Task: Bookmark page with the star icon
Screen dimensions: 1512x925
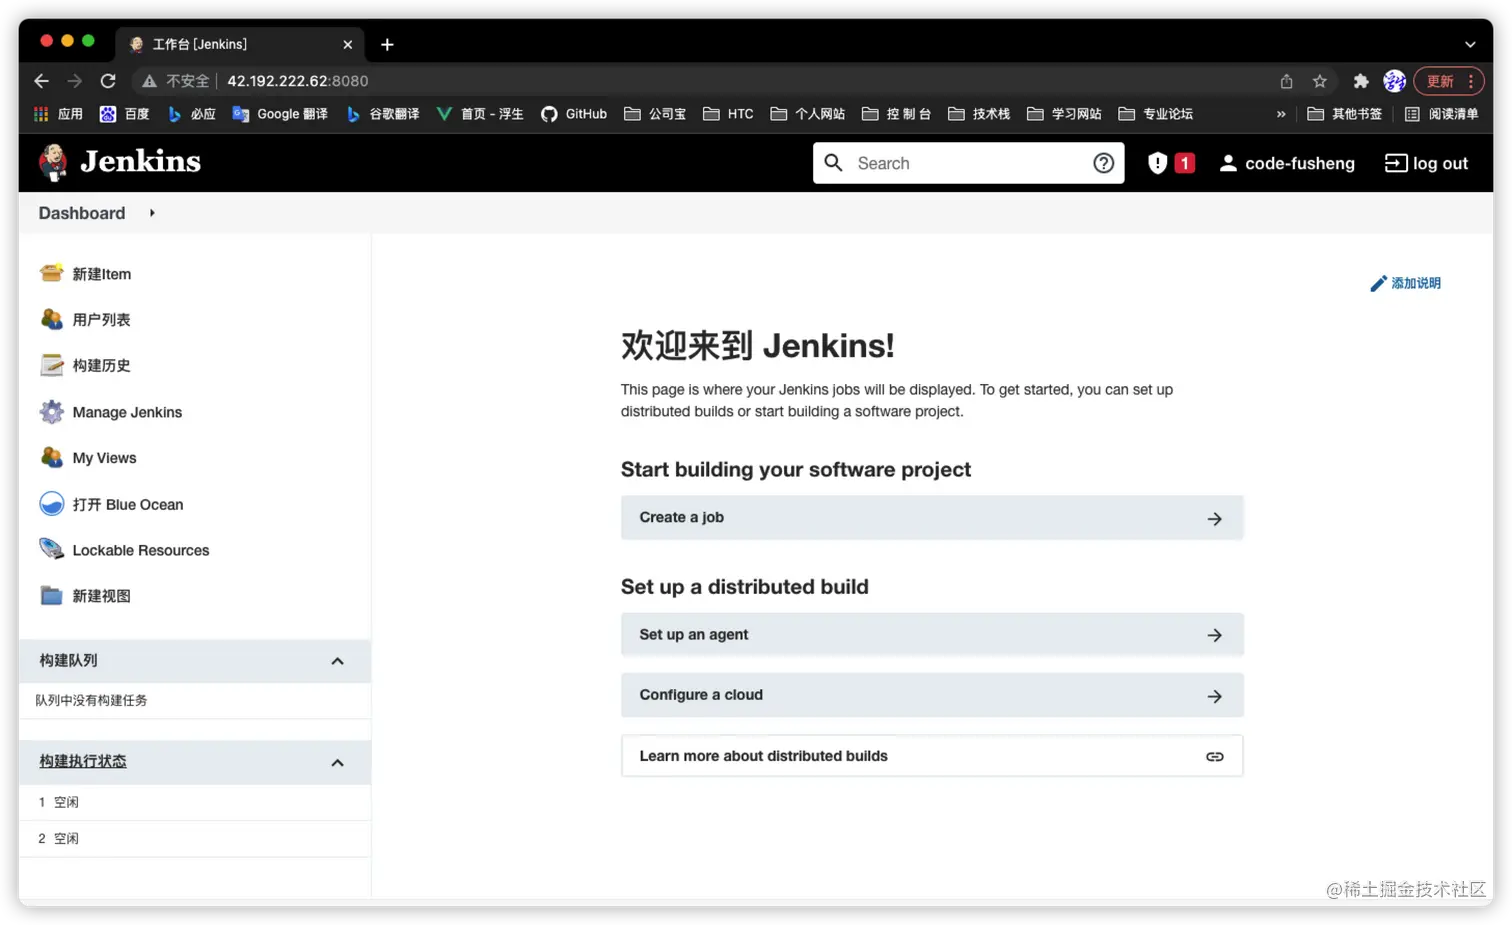Action: click(x=1320, y=81)
